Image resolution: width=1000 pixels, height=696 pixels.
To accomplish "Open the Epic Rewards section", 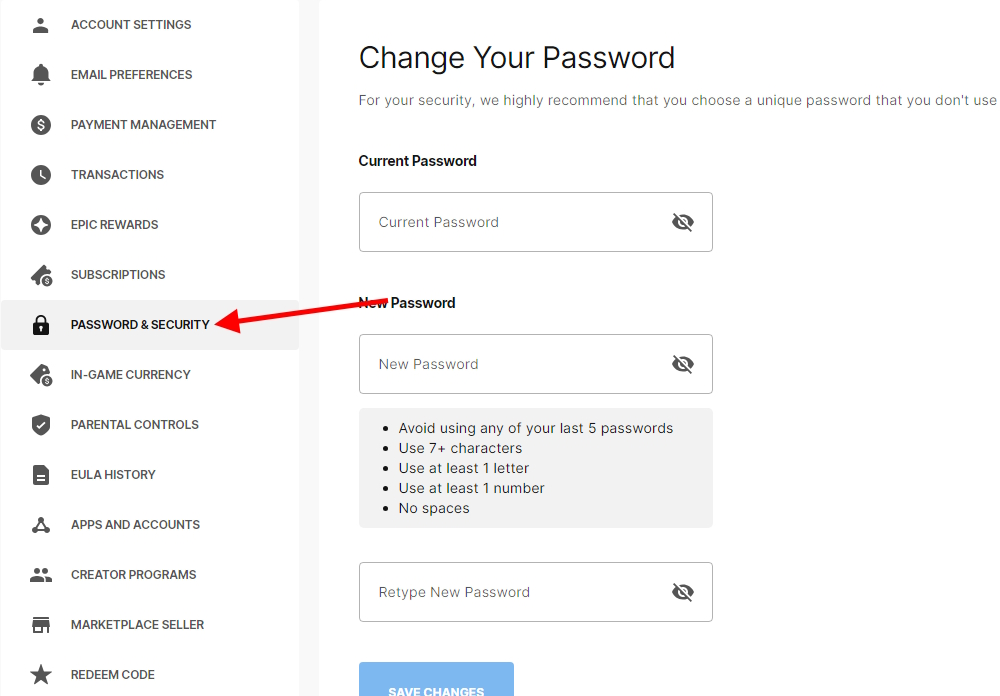I will [115, 224].
